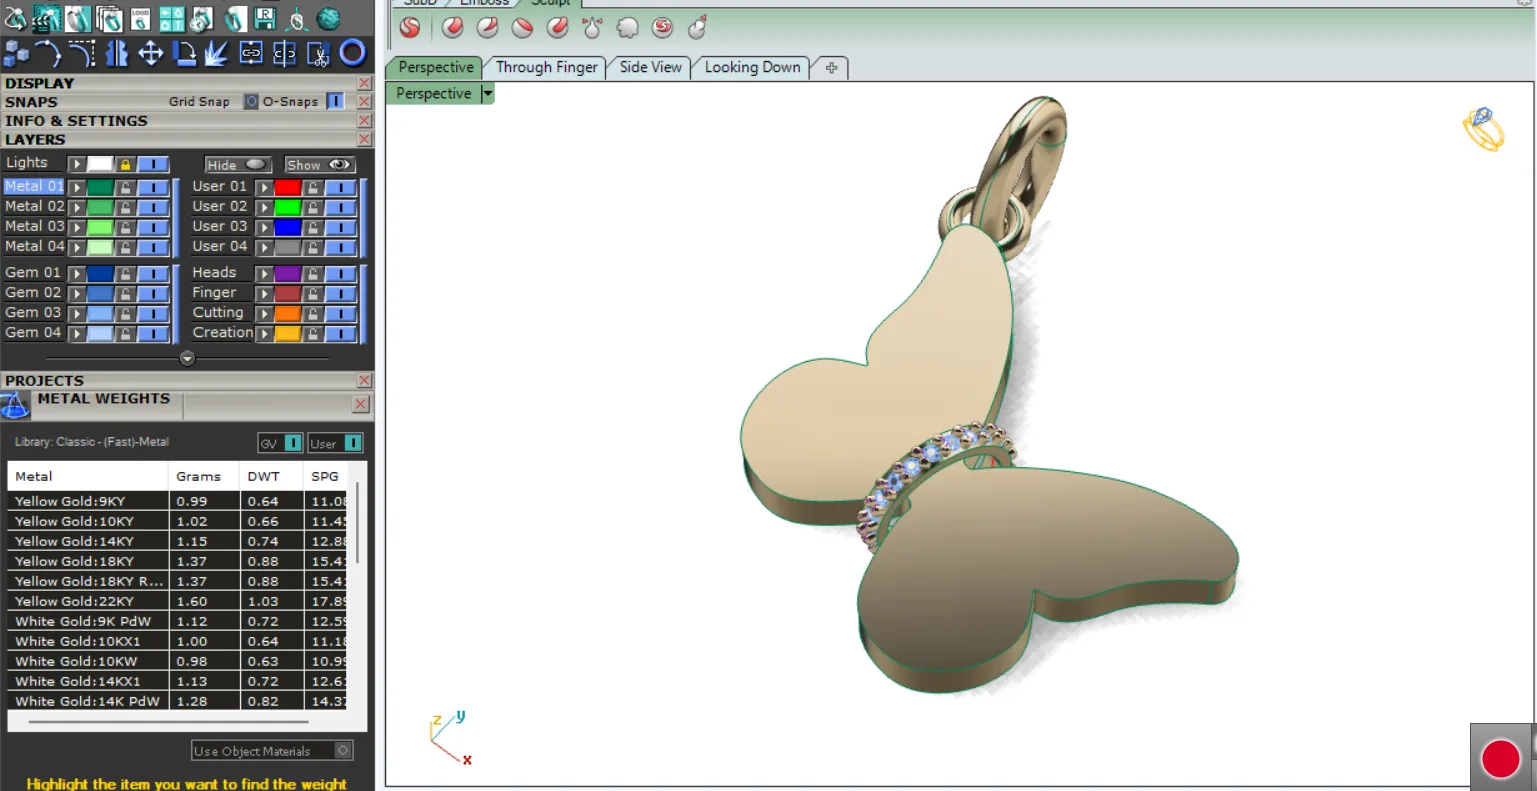Select the three blue cubes tool

click(x=16, y=53)
